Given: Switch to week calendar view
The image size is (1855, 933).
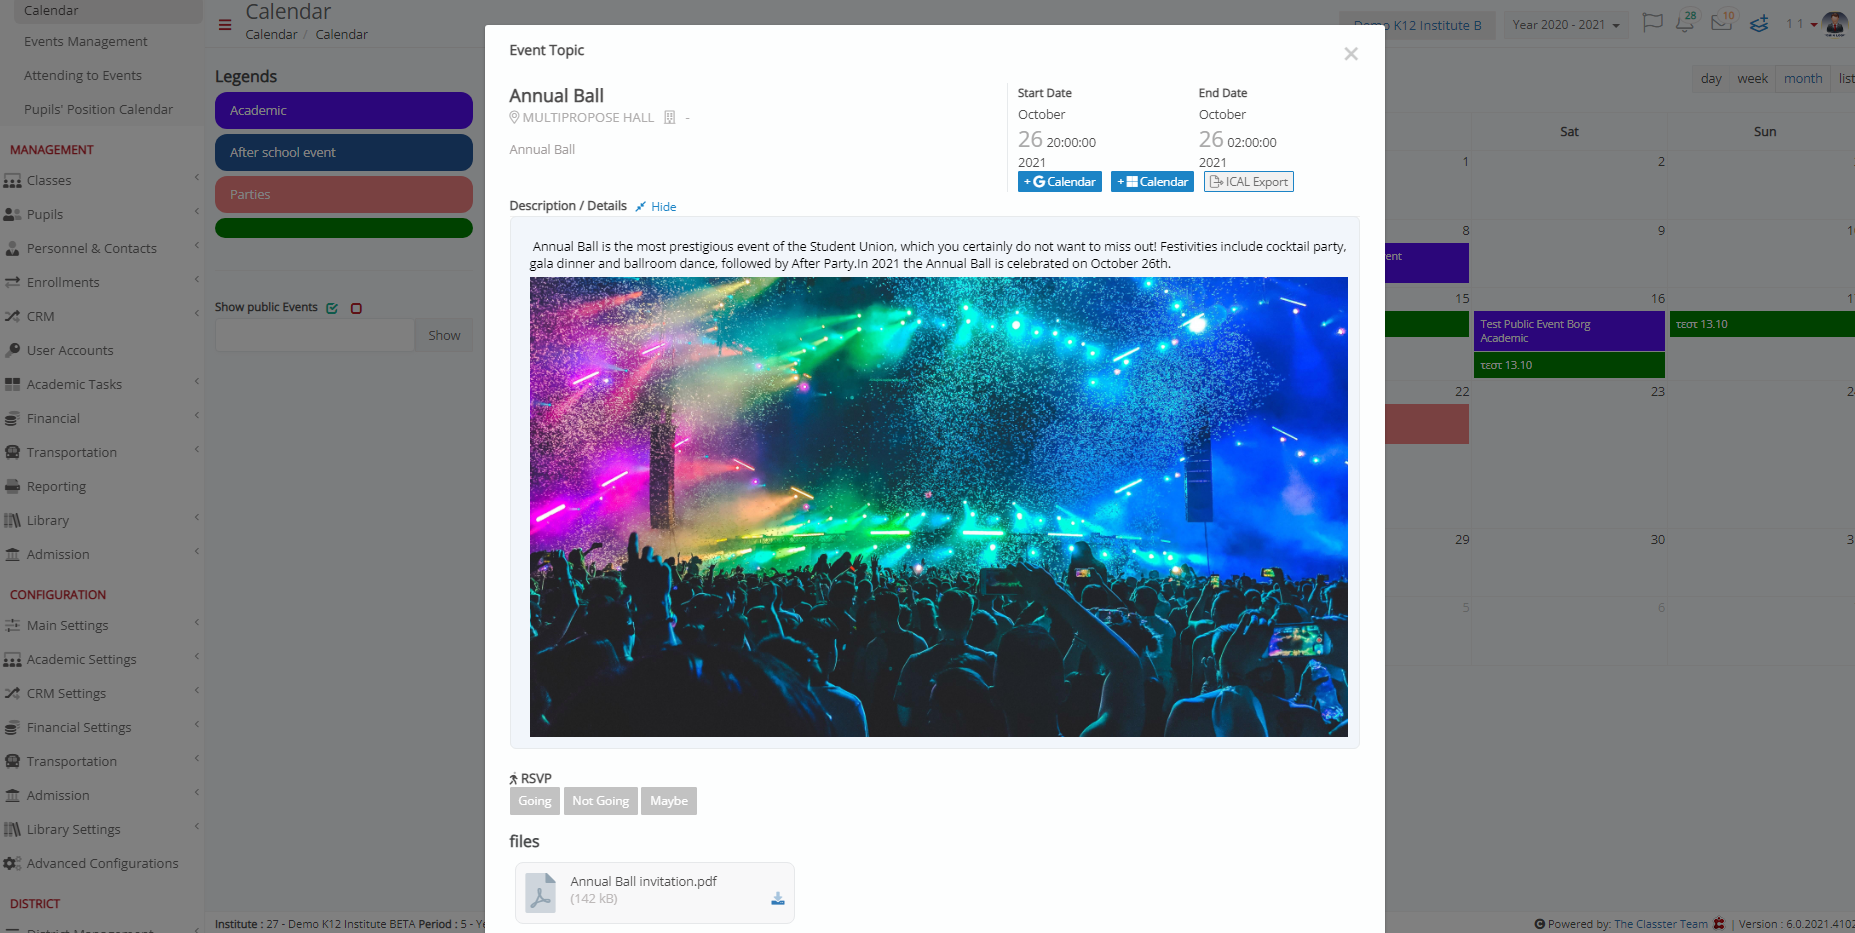Looking at the screenshot, I should [1752, 79].
